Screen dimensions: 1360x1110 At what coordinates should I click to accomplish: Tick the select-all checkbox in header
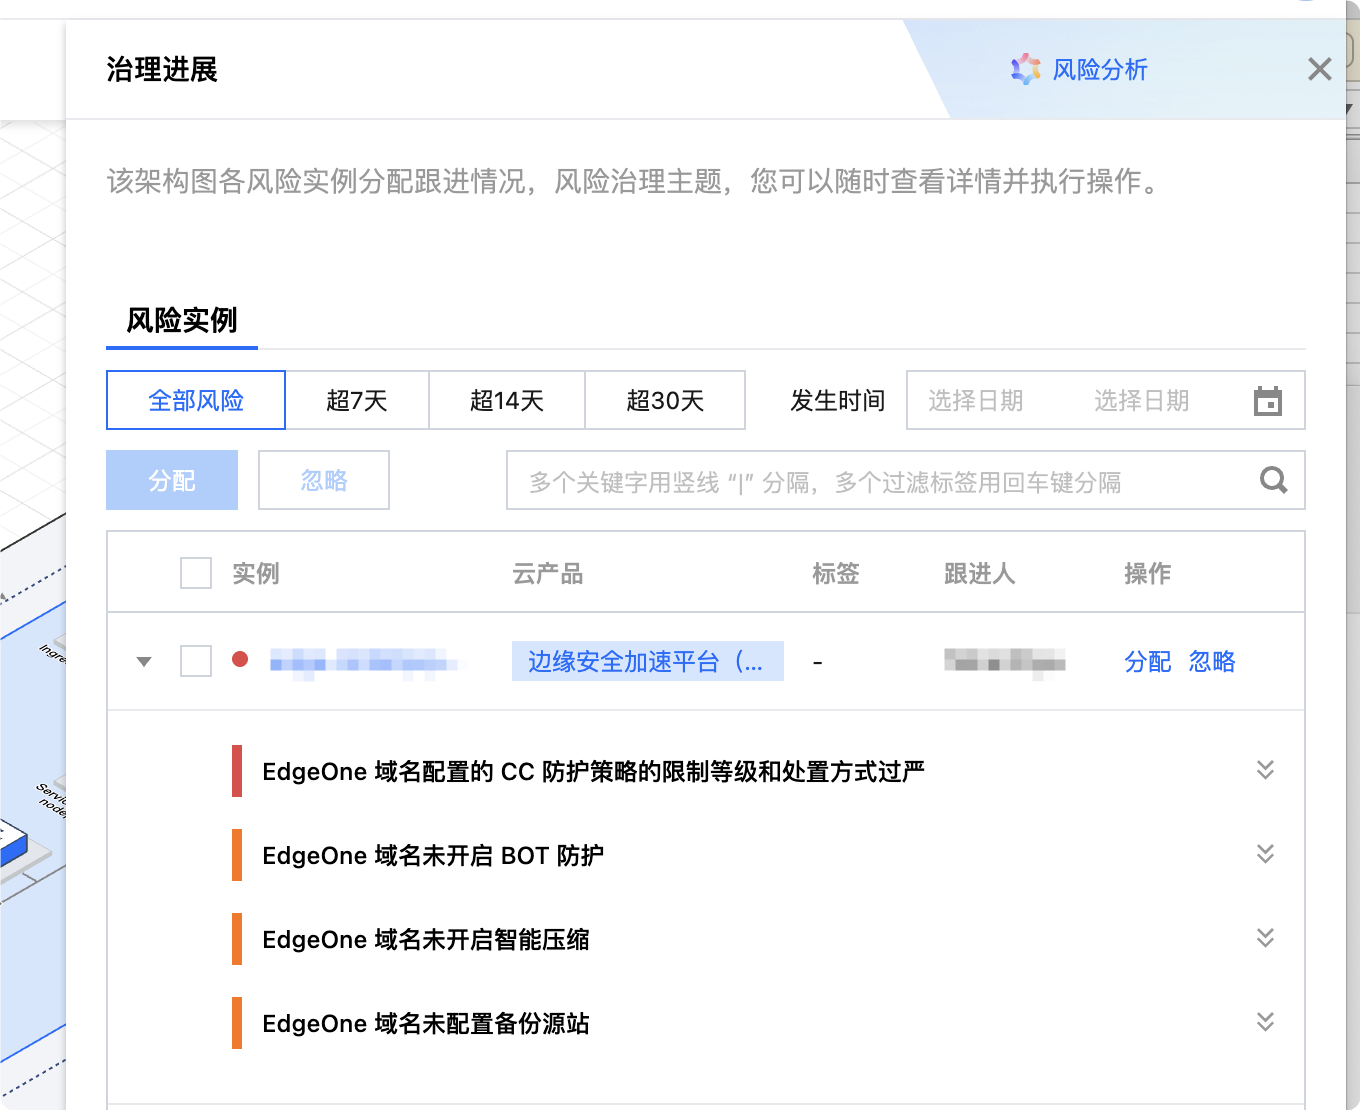pos(196,573)
